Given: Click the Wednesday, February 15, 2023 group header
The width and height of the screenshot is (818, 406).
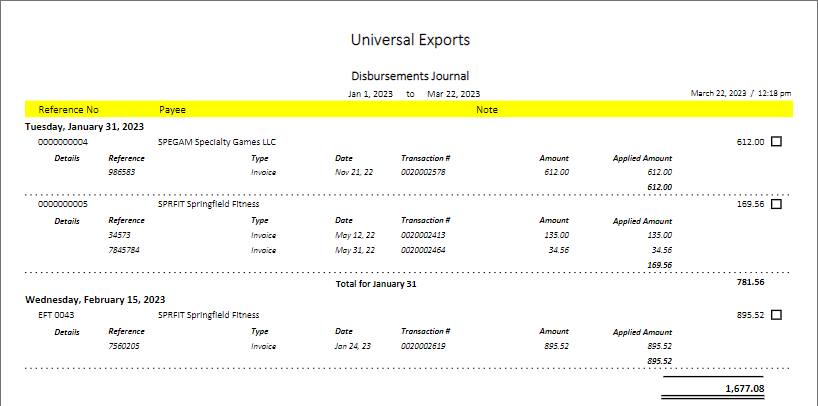Looking at the screenshot, I should pos(95,299).
